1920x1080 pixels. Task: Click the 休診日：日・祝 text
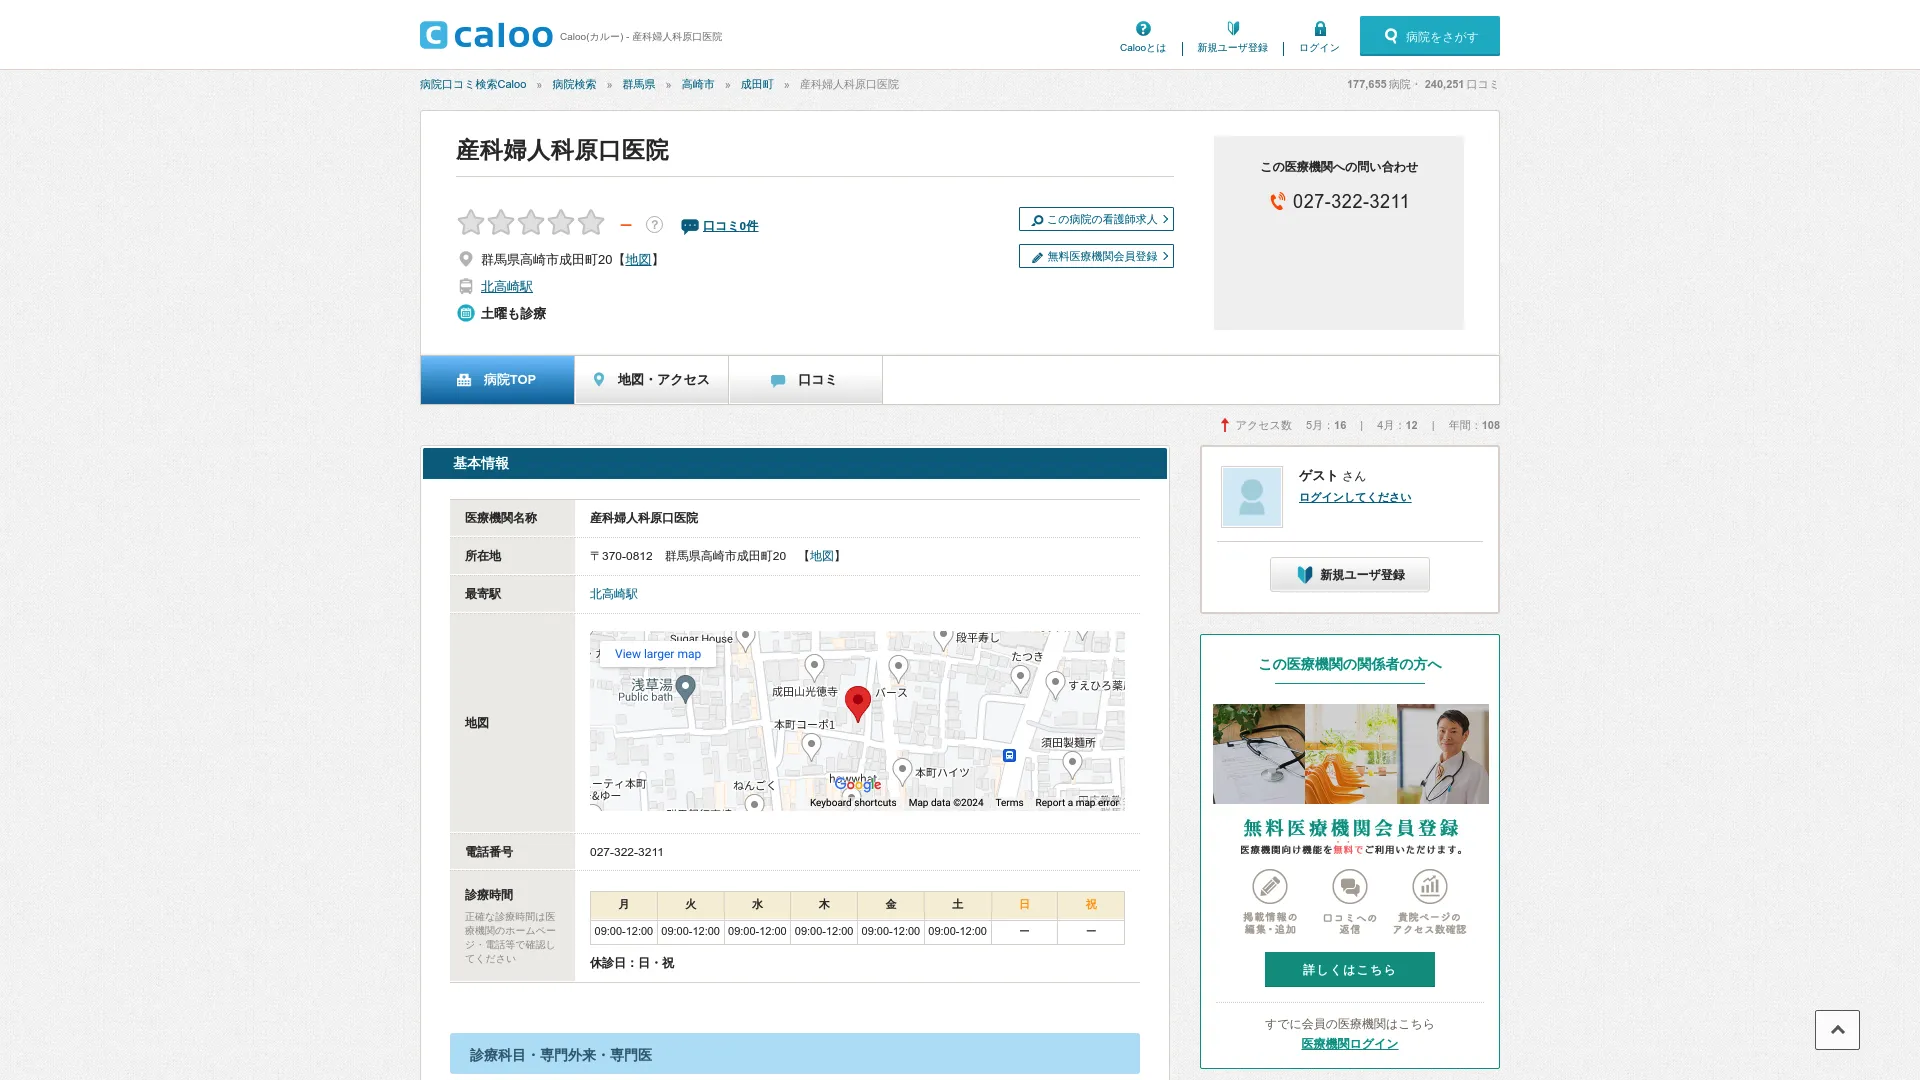[631, 963]
